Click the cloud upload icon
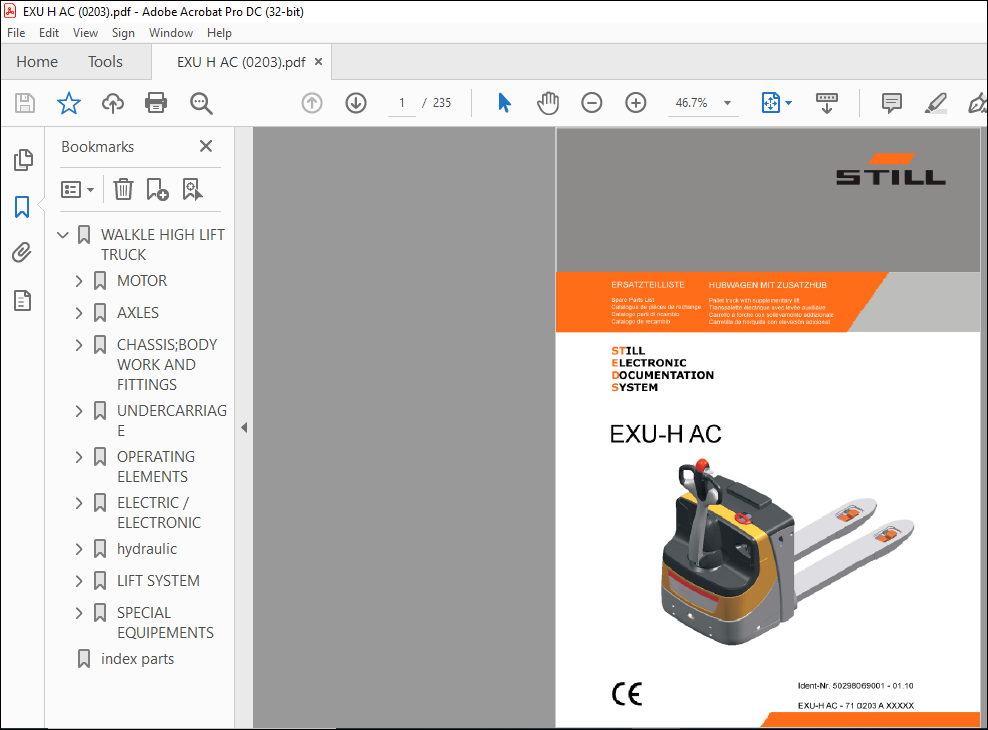Image resolution: width=988 pixels, height=730 pixels. 113,103
